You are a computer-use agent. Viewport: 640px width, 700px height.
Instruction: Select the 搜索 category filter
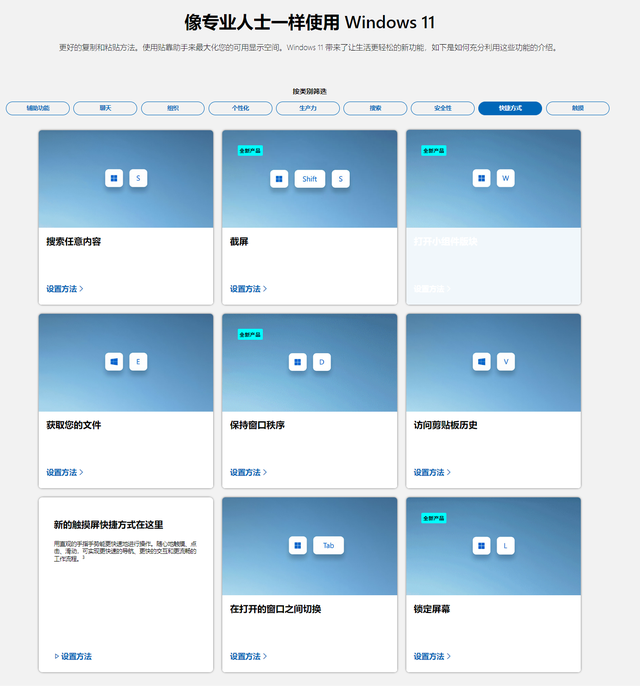point(375,108)
